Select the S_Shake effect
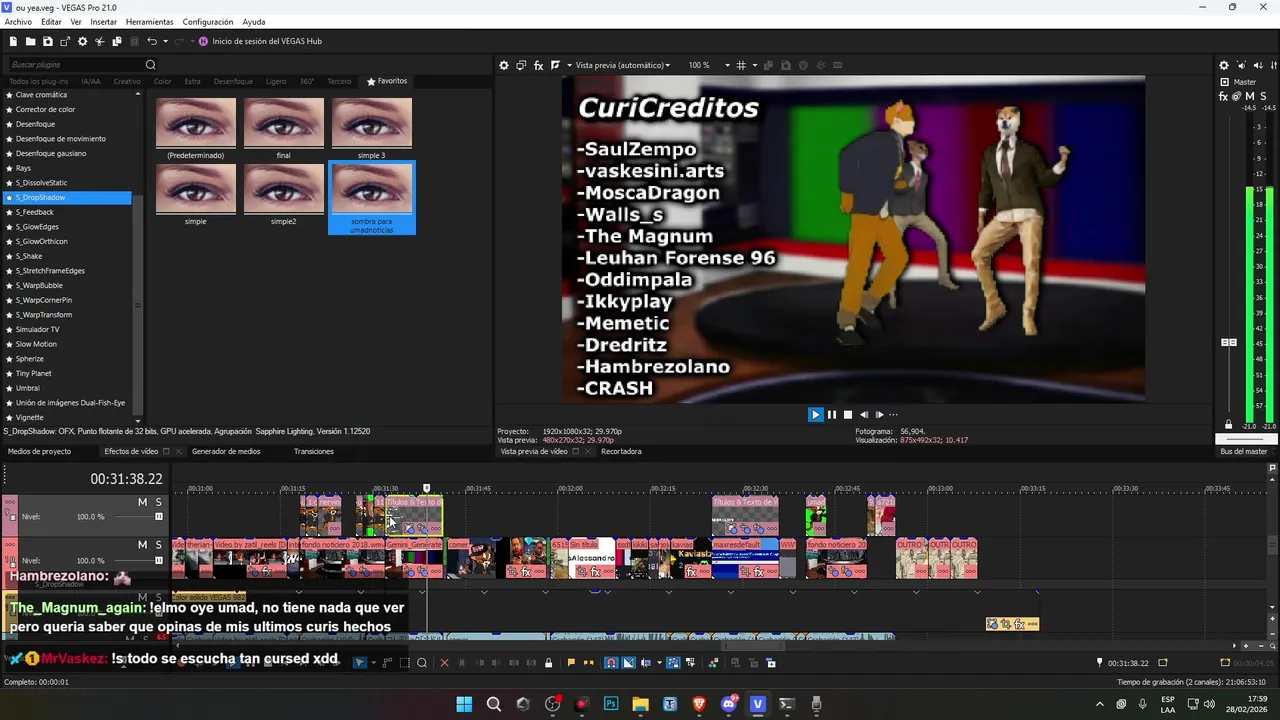 click(29, 256)
